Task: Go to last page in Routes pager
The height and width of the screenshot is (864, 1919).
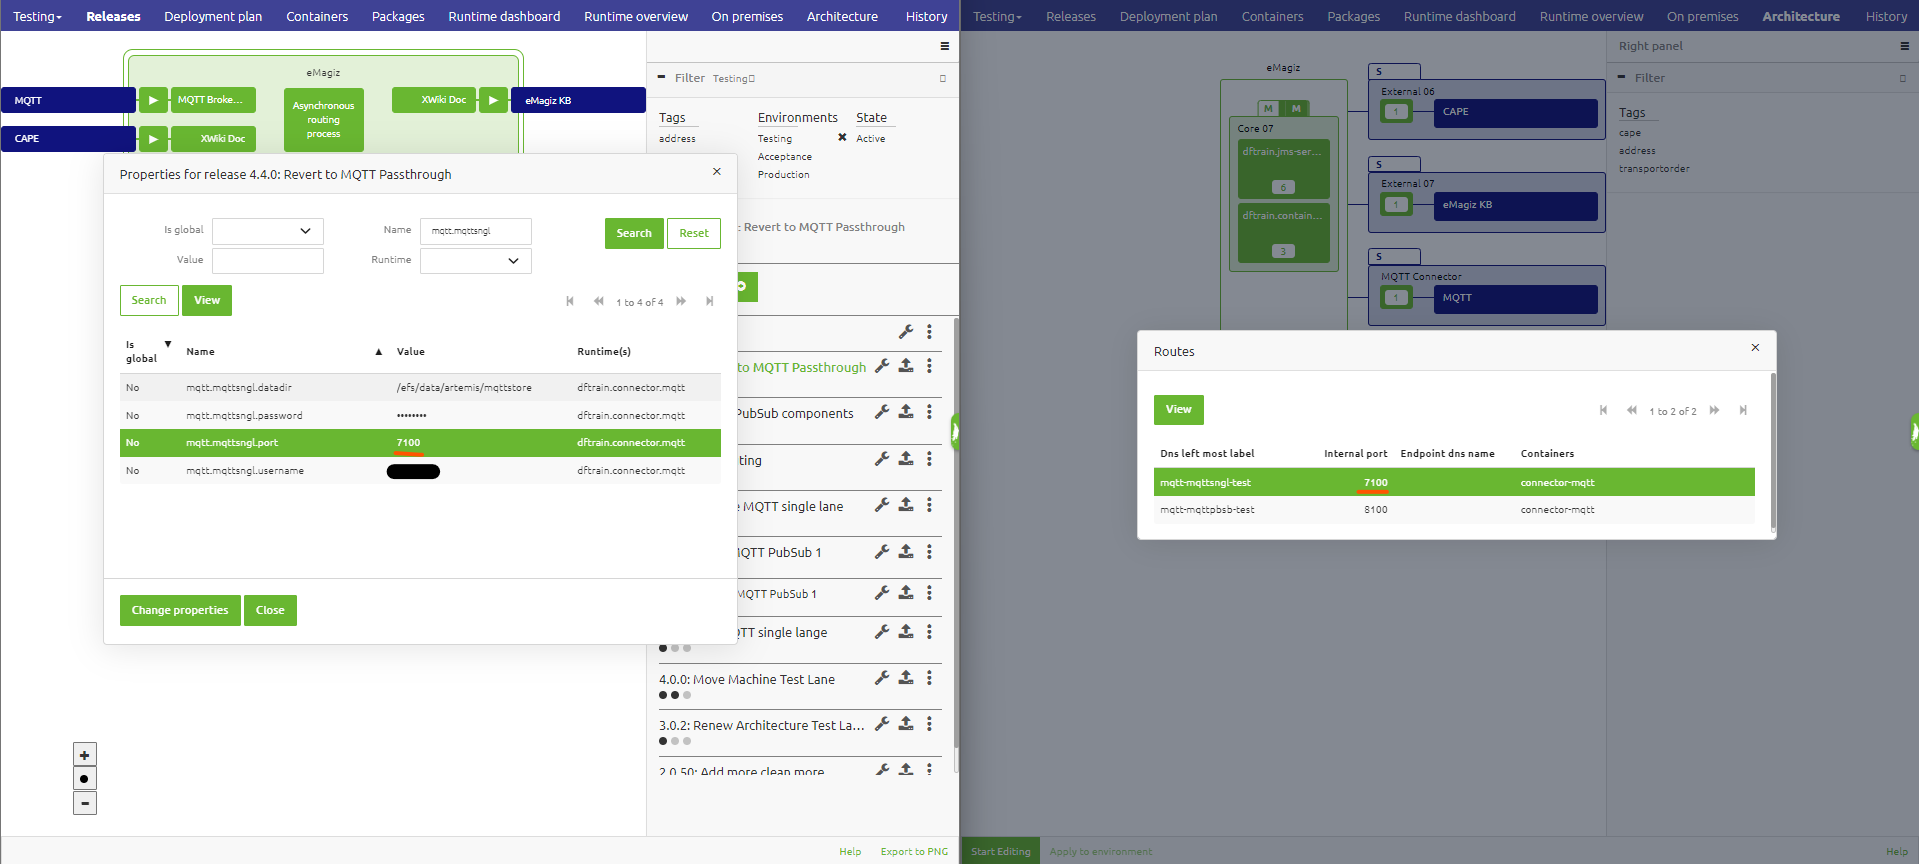Action: point(1742,410)
